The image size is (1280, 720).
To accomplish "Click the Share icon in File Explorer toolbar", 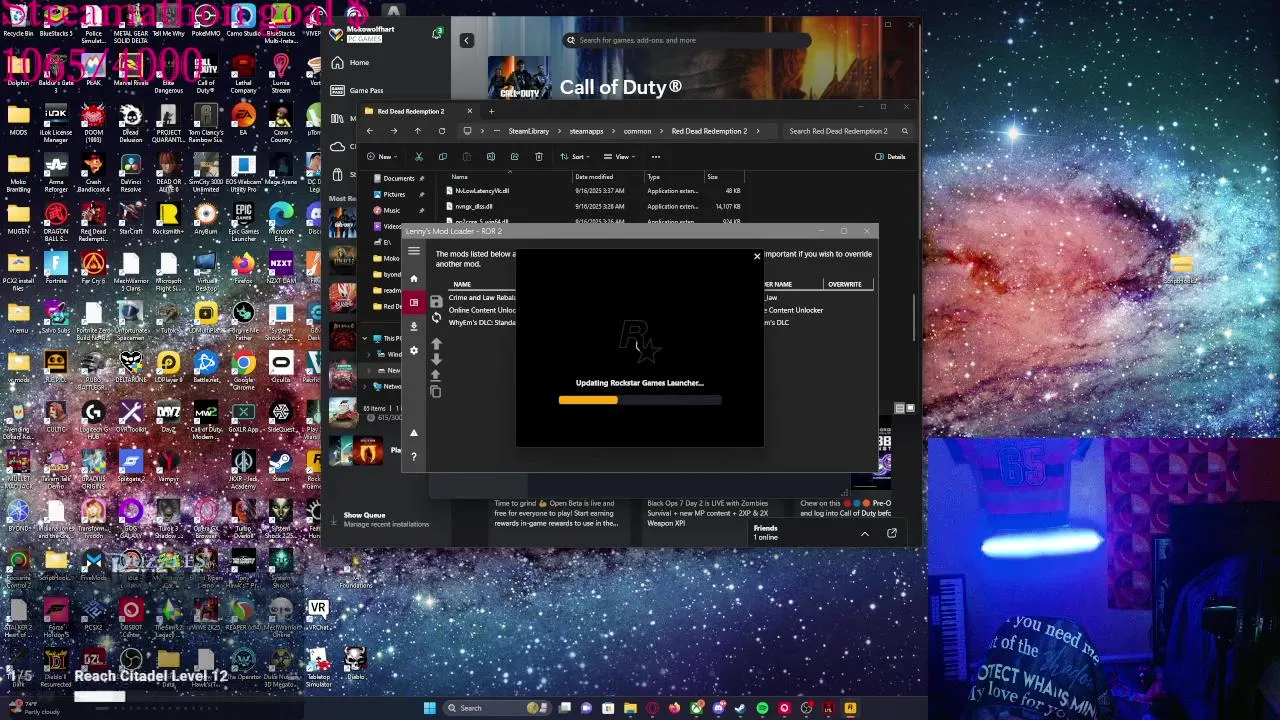I will [515, 156].
